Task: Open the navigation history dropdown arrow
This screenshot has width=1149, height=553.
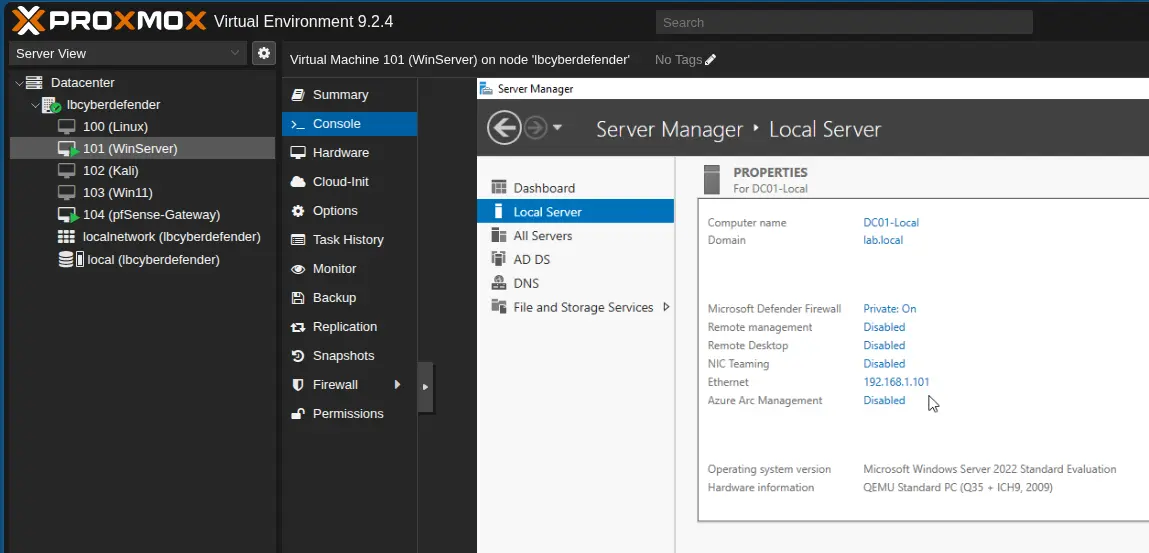Action: click(557, 128)
